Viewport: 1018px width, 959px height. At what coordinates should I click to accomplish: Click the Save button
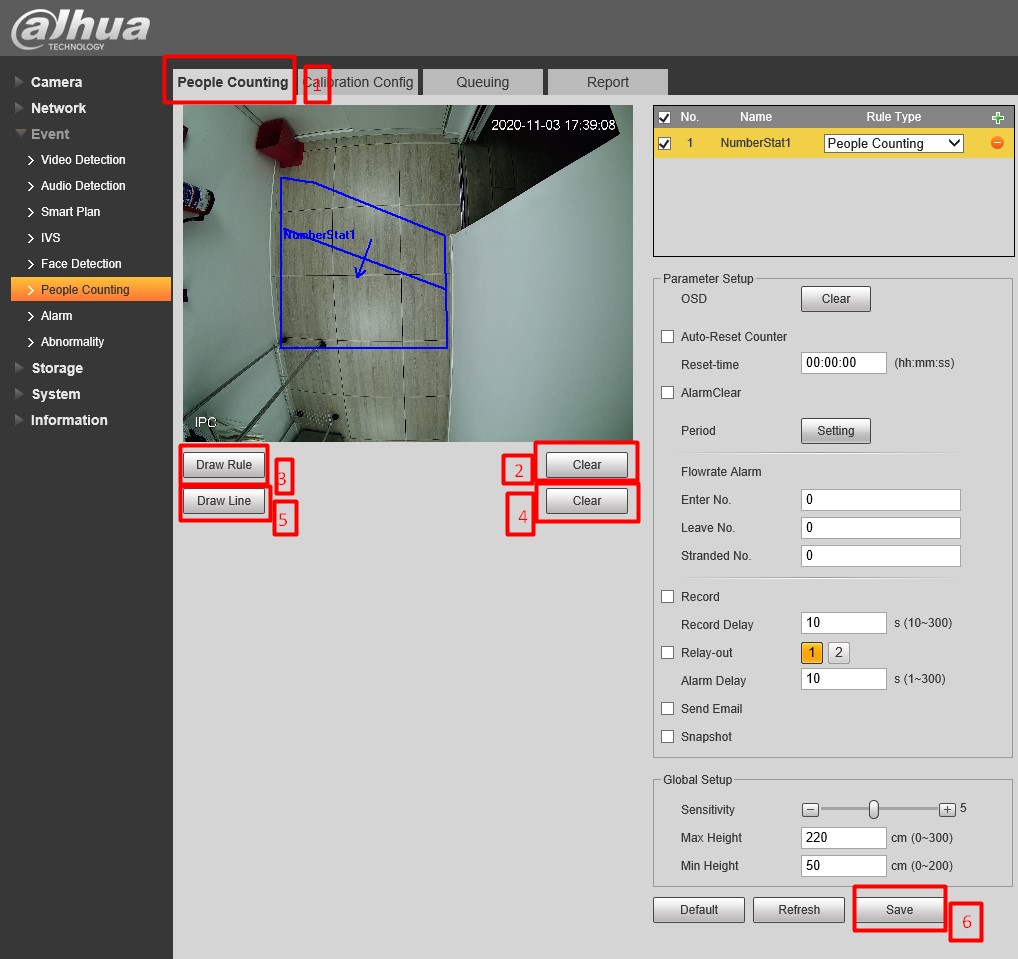coord(899,910)
